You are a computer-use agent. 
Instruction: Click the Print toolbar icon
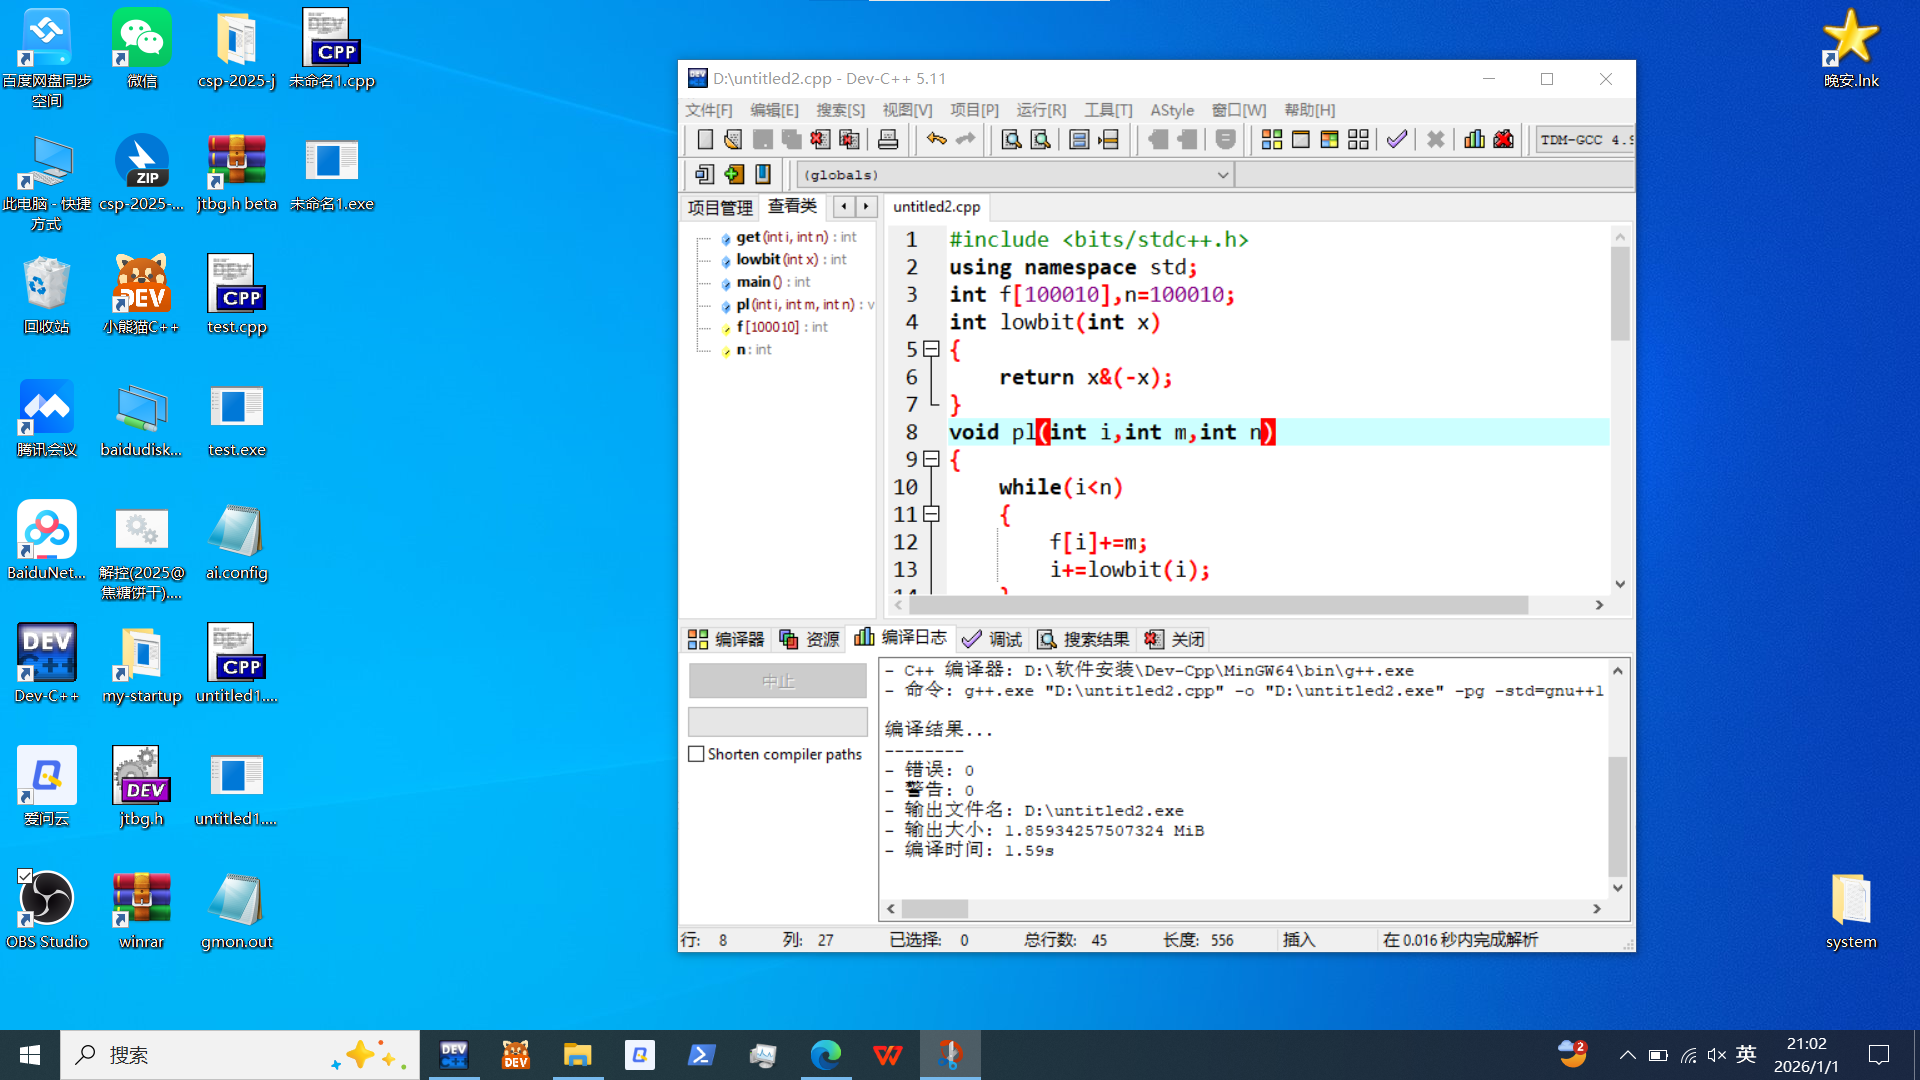887,140
